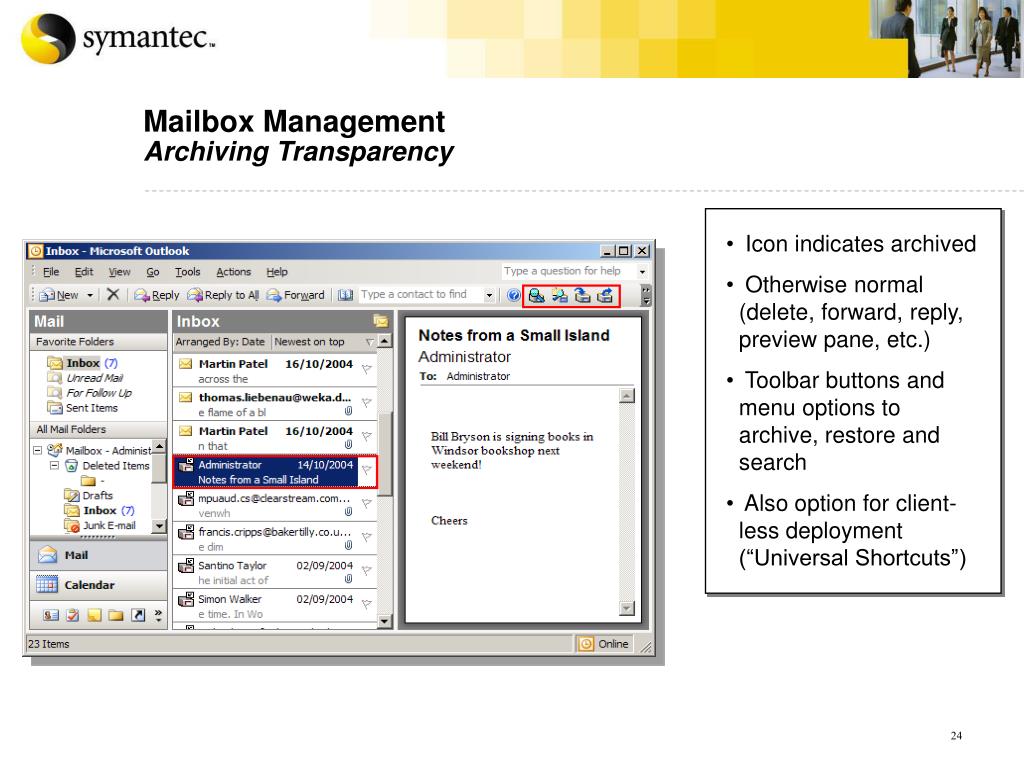This screenshot has height=768, width=1024.
Task: Click the Online status icon in status bar
Action: pos(586,644)
